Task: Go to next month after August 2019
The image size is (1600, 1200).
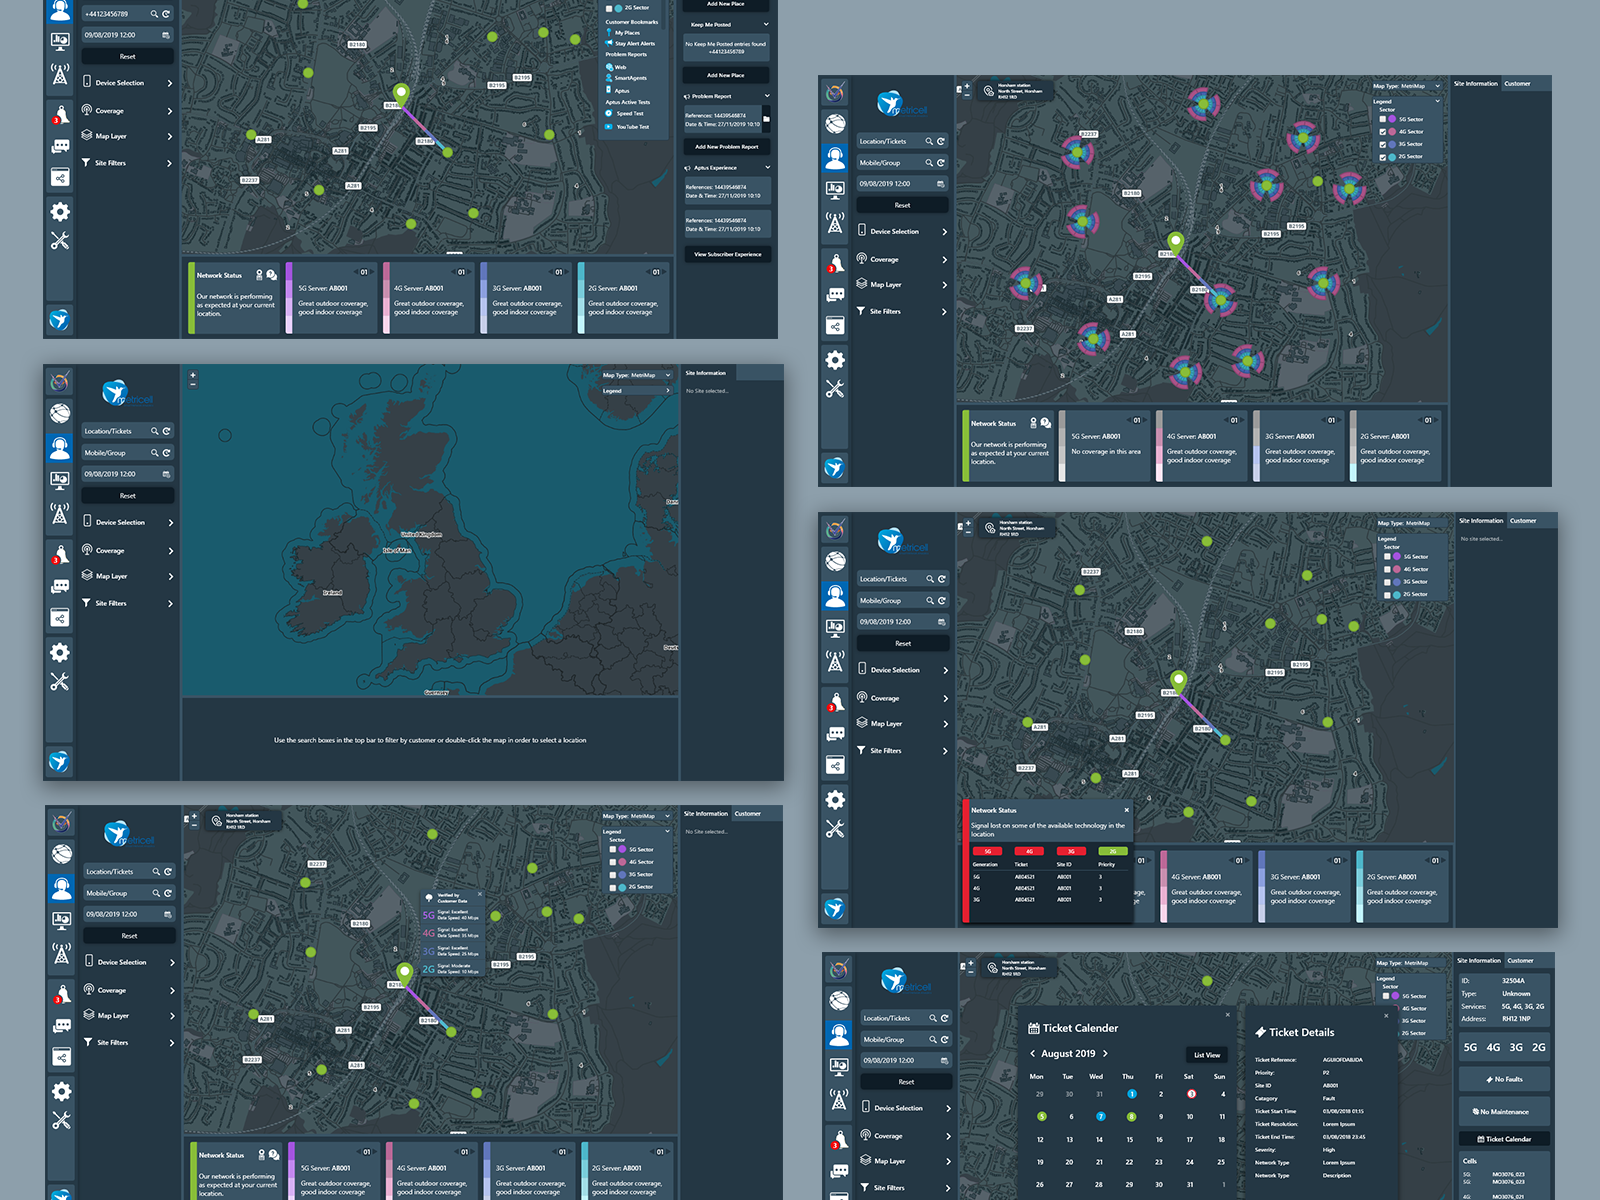Action: [x=1105, y=1053]
